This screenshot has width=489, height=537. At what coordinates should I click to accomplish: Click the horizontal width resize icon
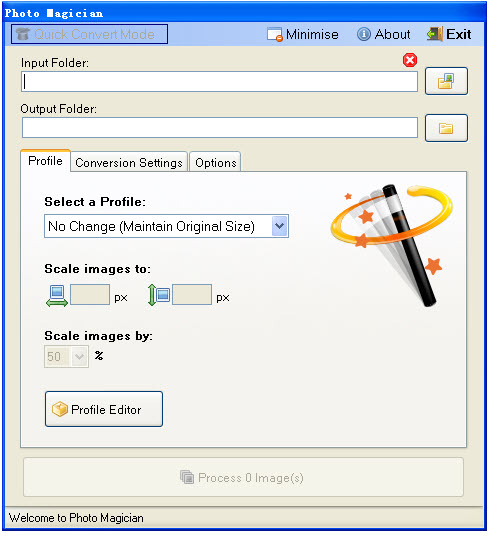(x=57, y=296)
